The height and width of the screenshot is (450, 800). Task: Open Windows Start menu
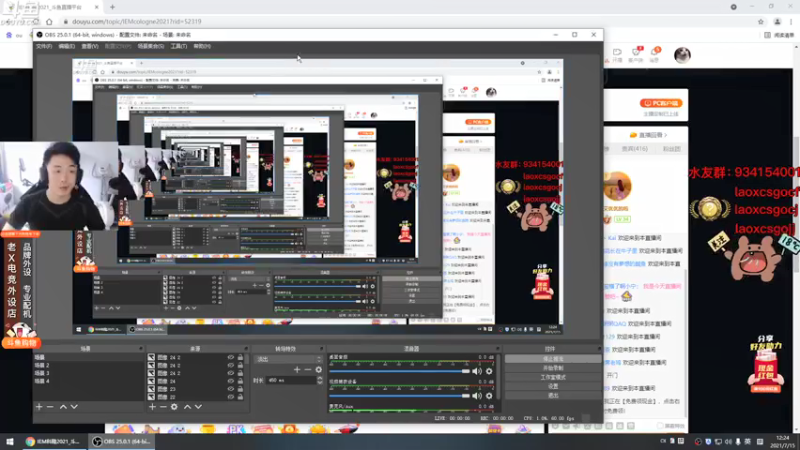(9, 441)
